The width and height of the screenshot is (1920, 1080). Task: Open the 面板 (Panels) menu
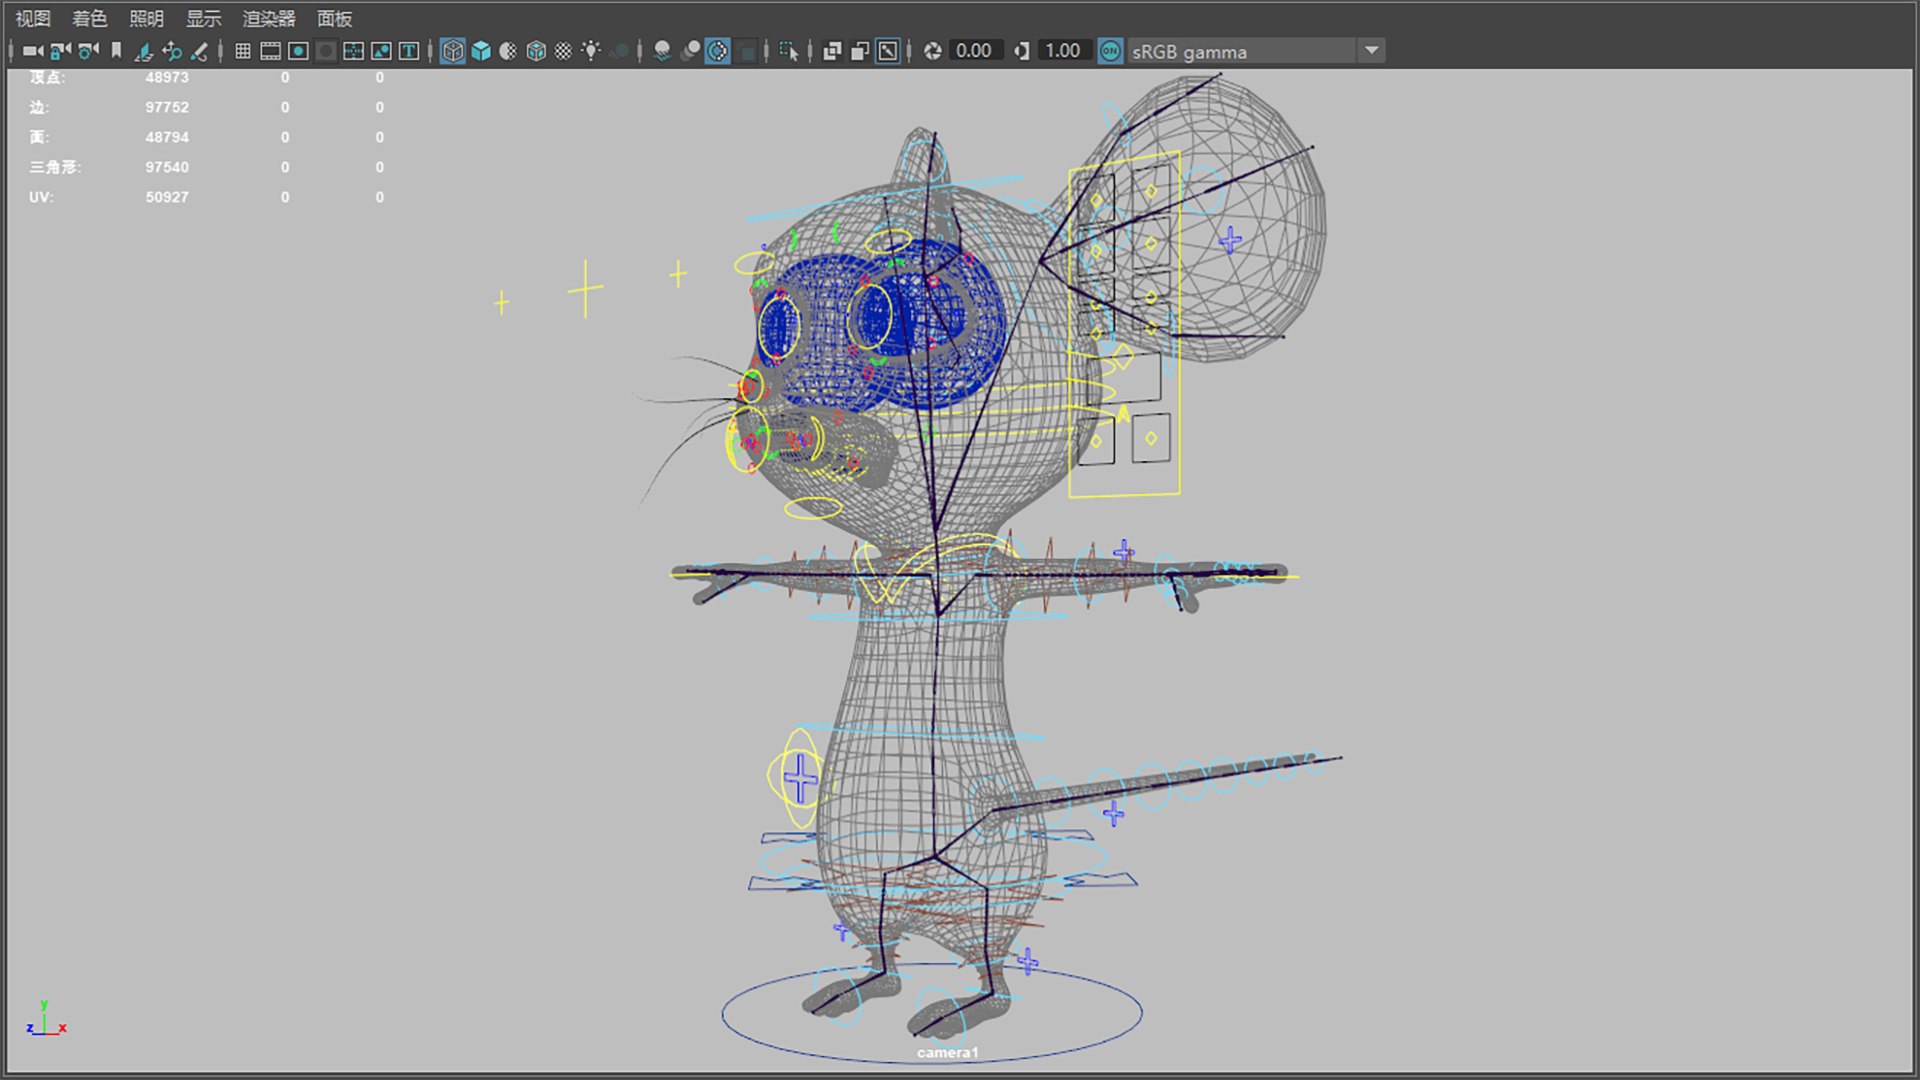pos(334,19)
